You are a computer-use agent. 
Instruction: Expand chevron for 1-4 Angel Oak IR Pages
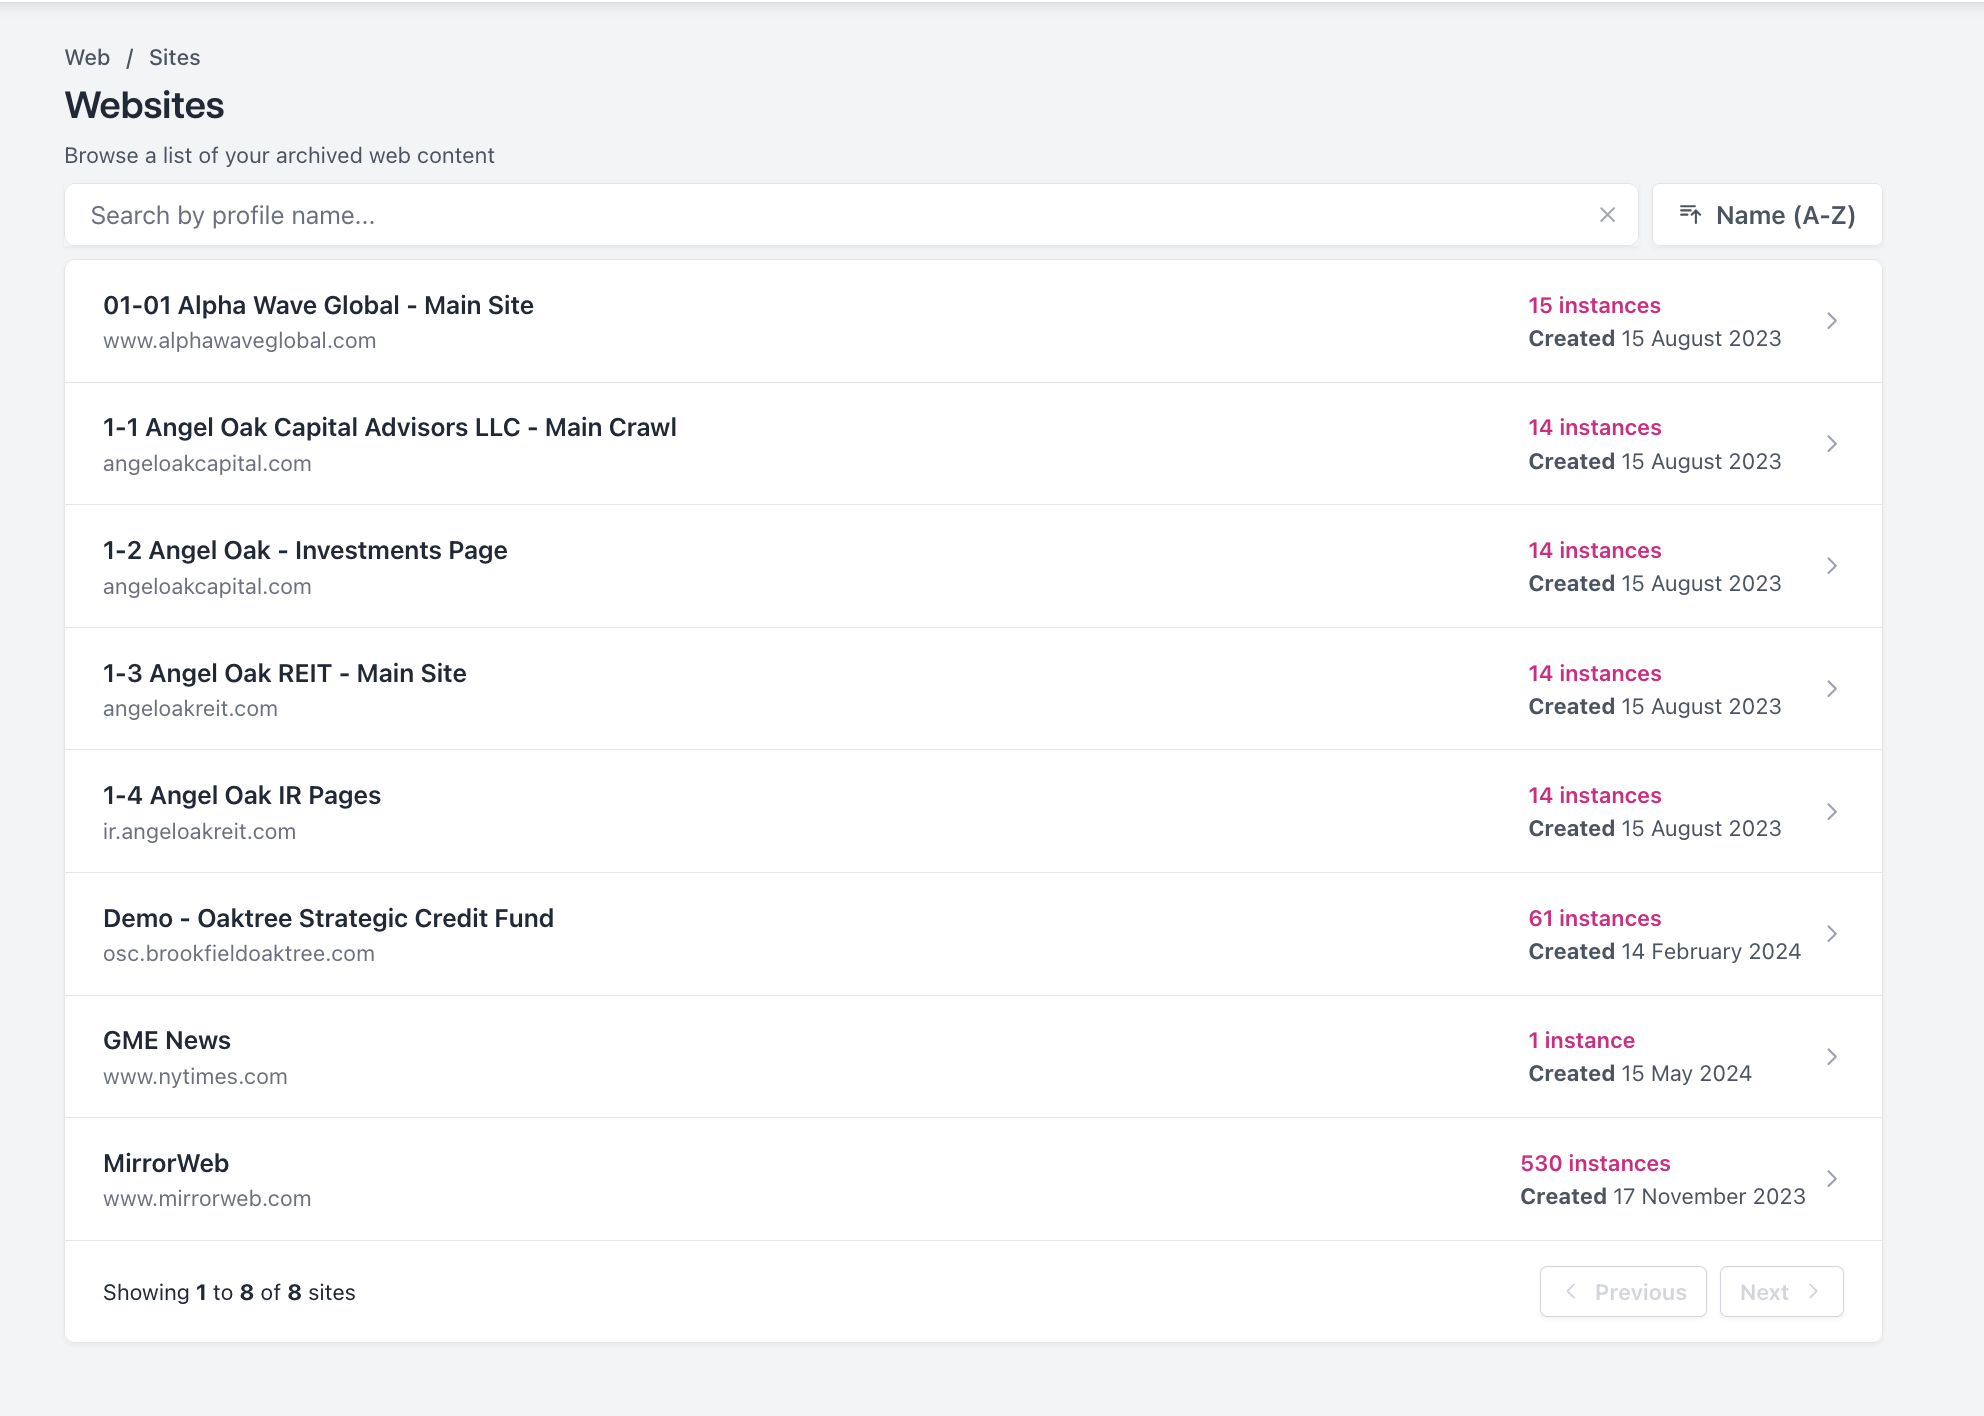pyautogui.click(x=1832, y=811)
